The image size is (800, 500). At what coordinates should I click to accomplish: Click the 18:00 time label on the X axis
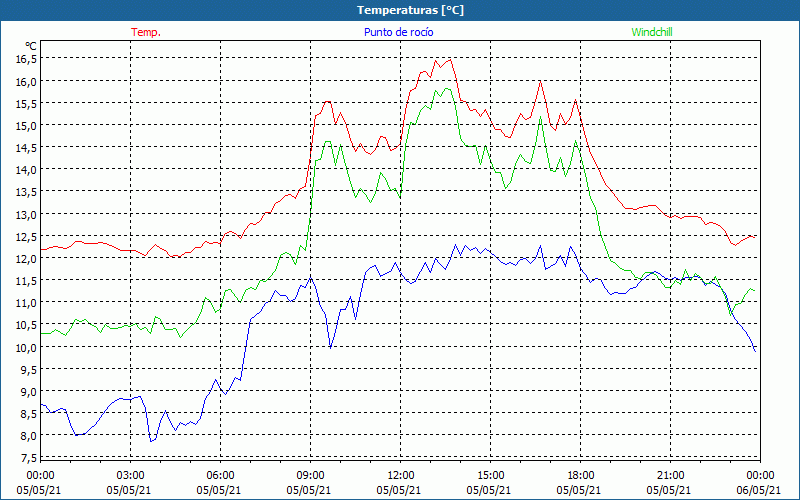point(581,476)
